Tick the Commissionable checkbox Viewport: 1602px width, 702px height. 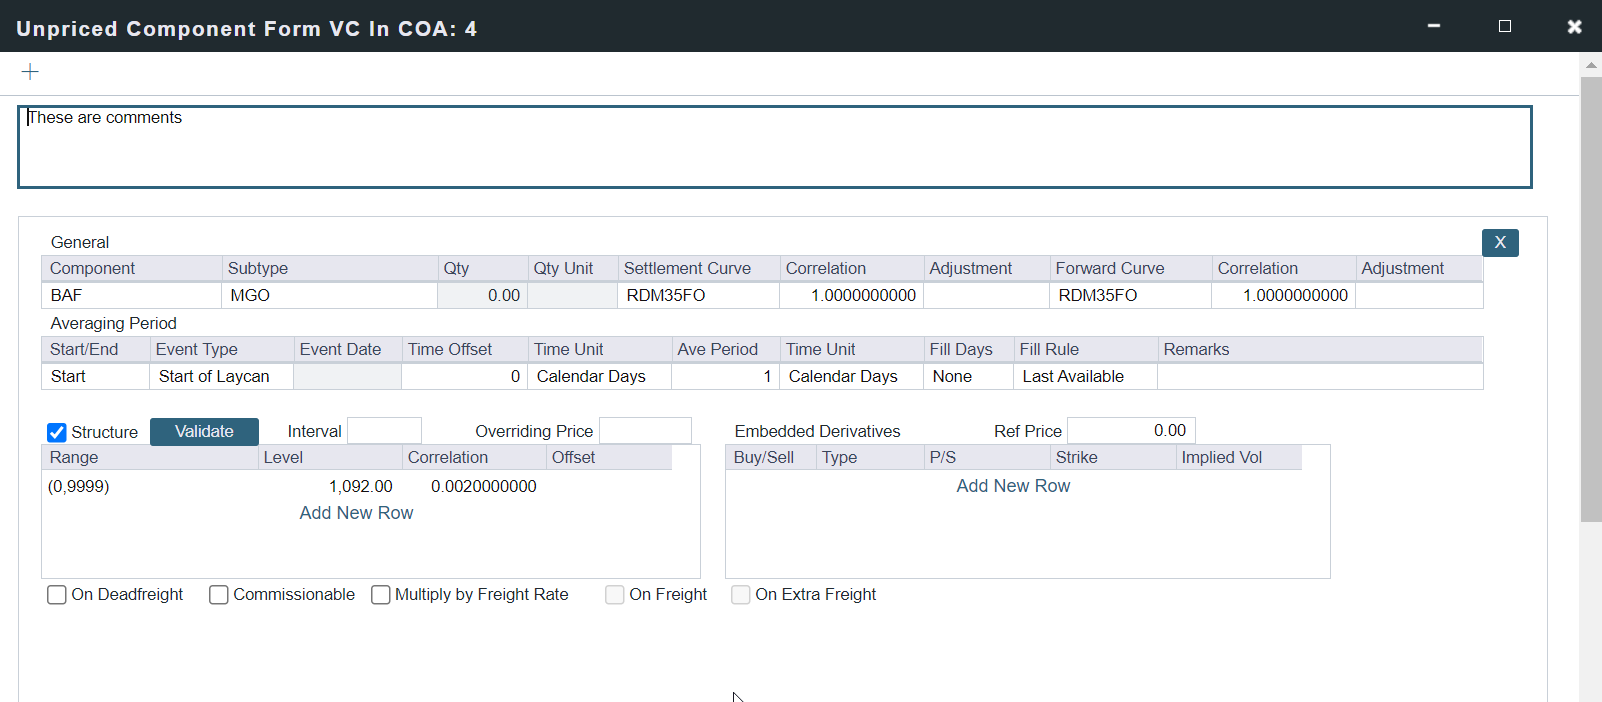point(219,595)
